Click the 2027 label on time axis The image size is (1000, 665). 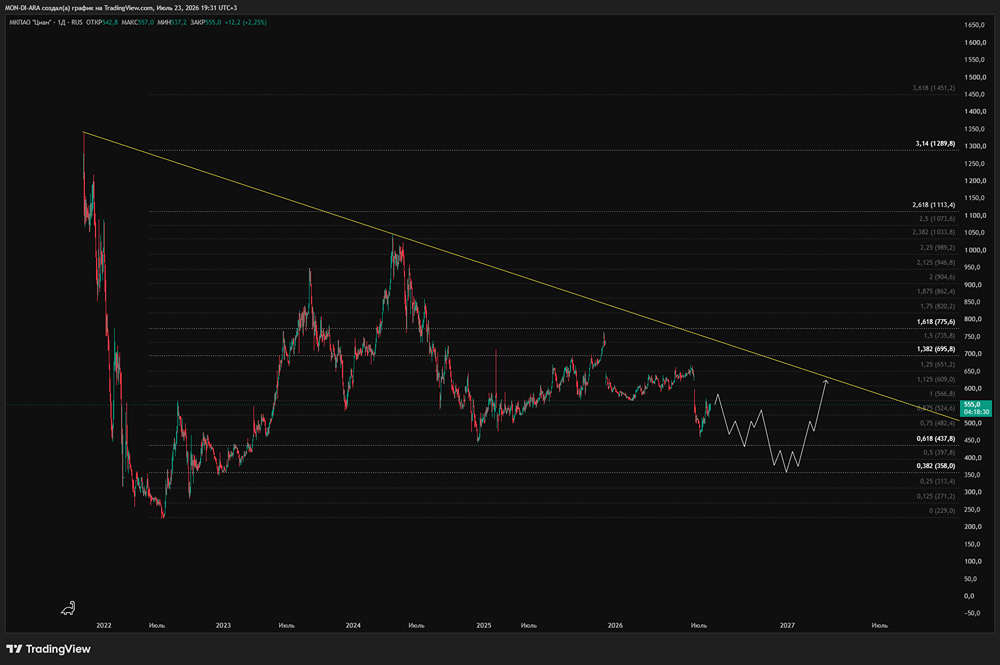point(787,625)
